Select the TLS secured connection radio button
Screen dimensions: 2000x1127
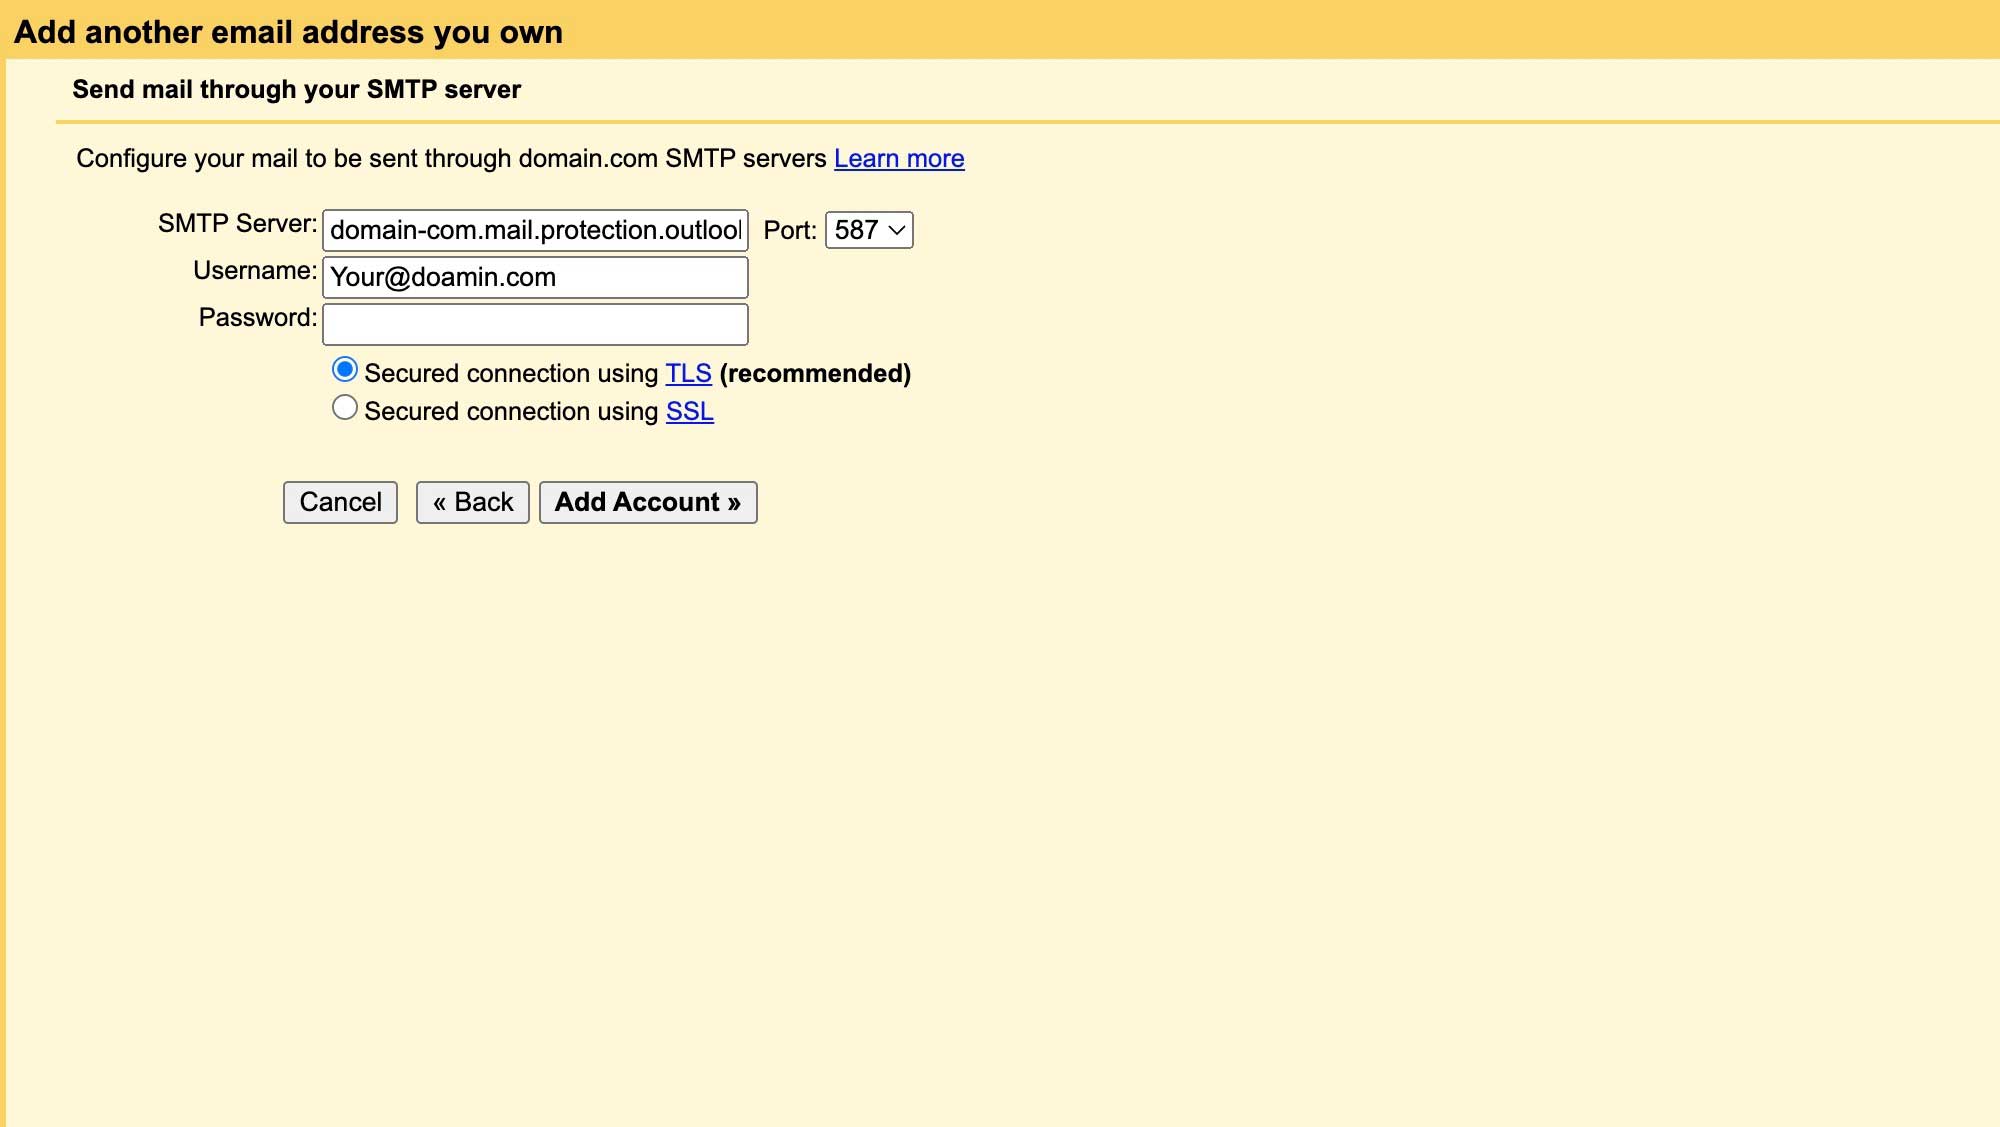(x=344, y=370)
